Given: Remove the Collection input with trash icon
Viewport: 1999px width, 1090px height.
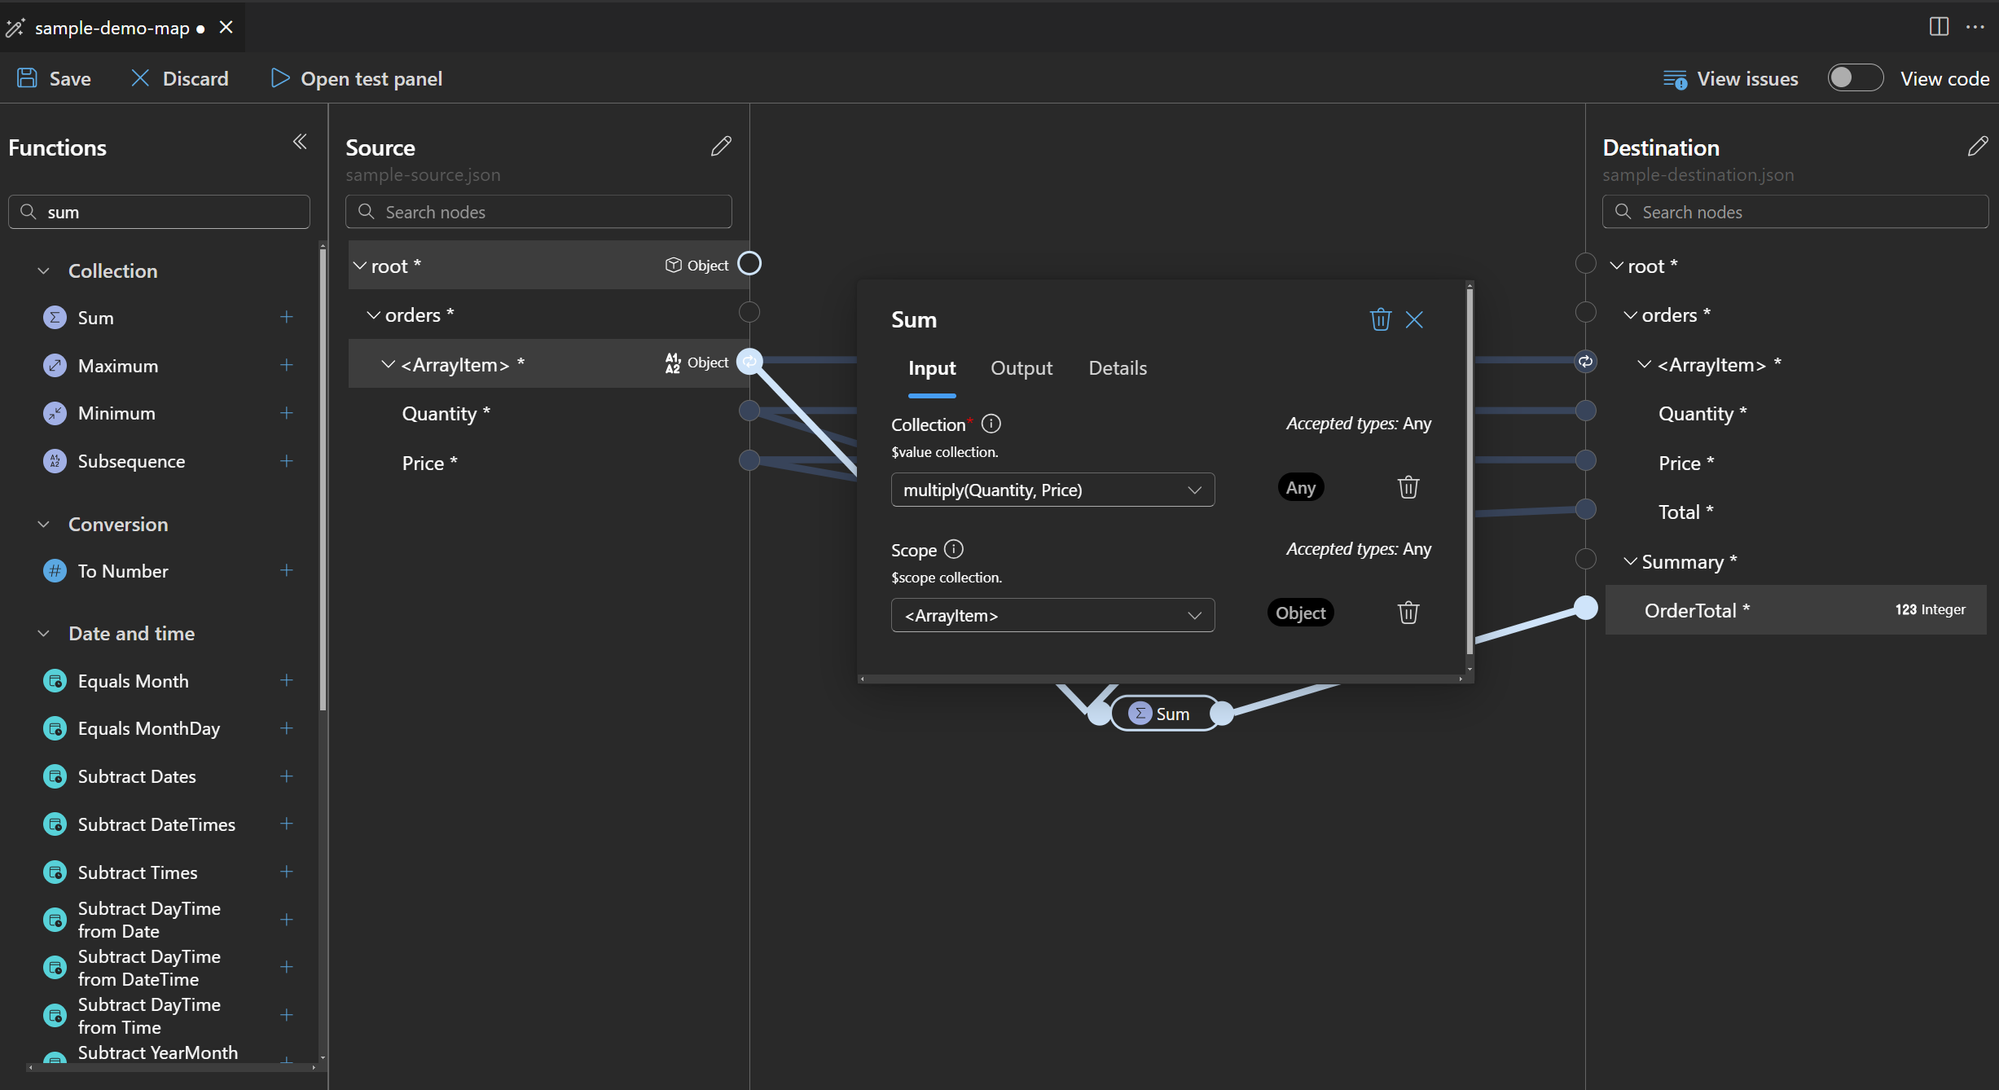Looking at the screenshot, I should point(1408,487).
